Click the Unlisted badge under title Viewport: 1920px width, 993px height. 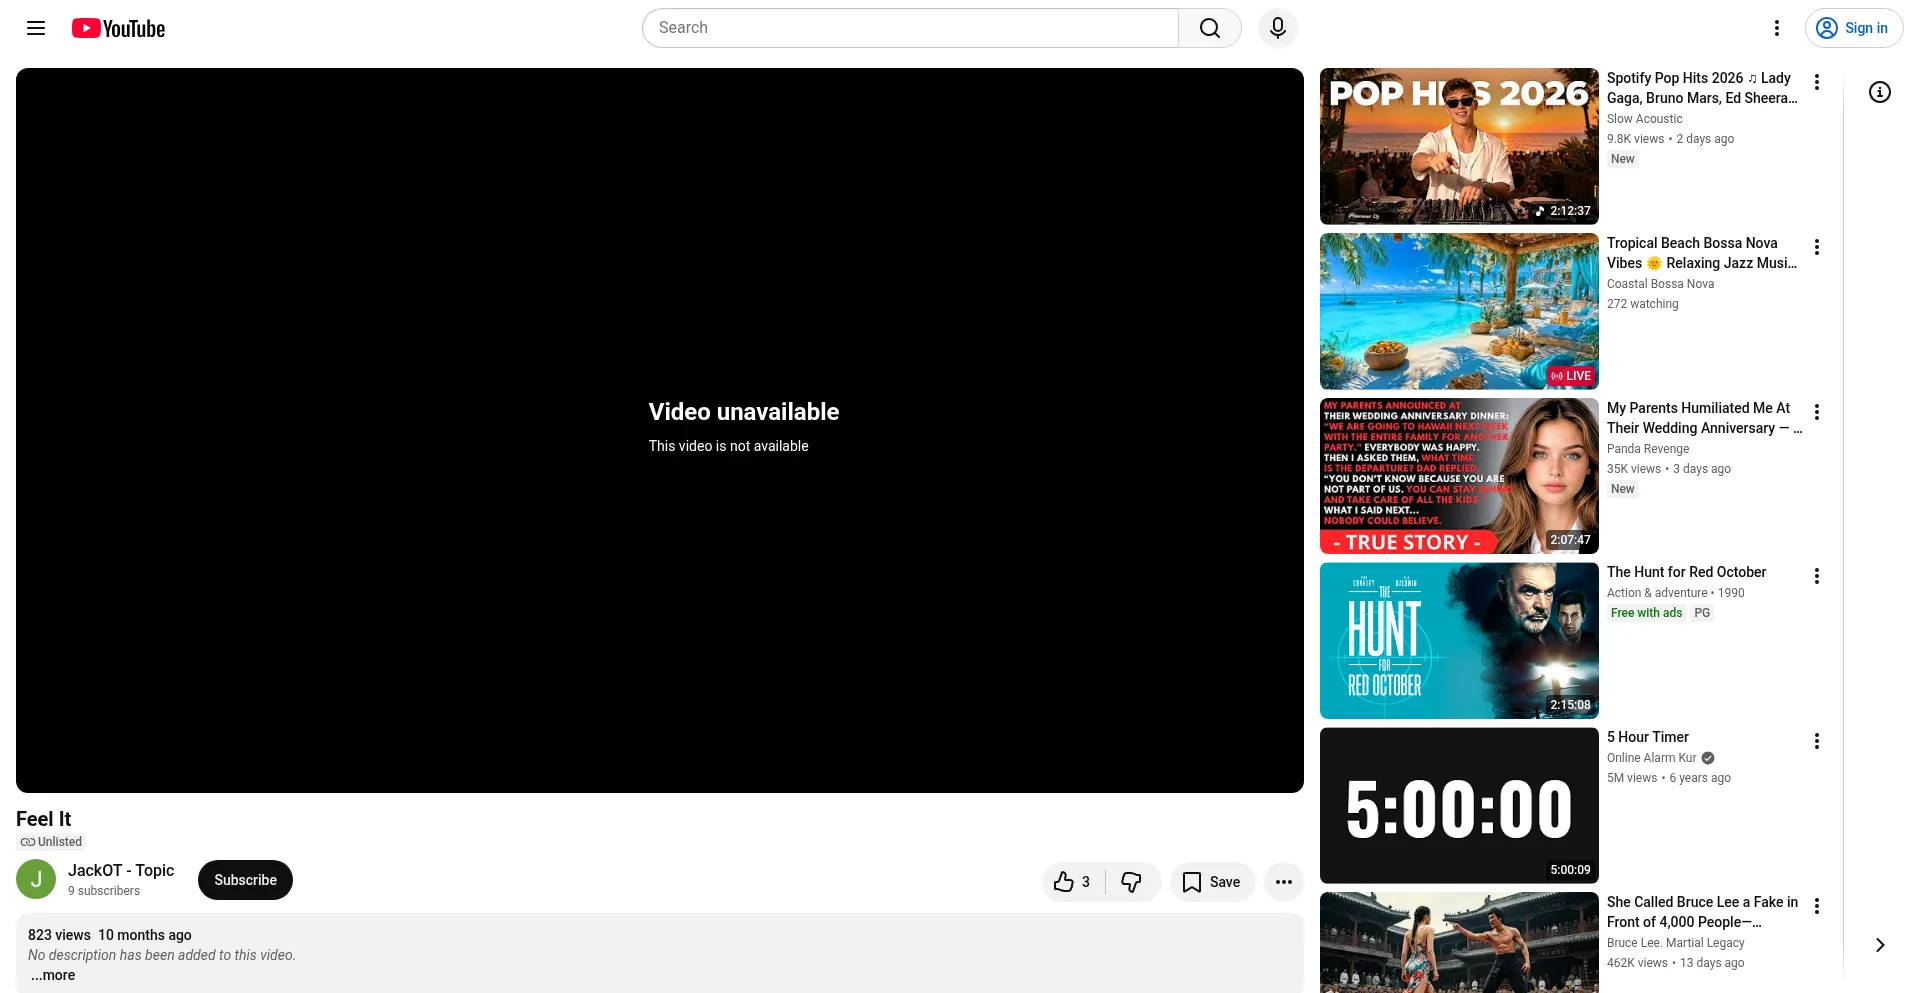[51, 842]
